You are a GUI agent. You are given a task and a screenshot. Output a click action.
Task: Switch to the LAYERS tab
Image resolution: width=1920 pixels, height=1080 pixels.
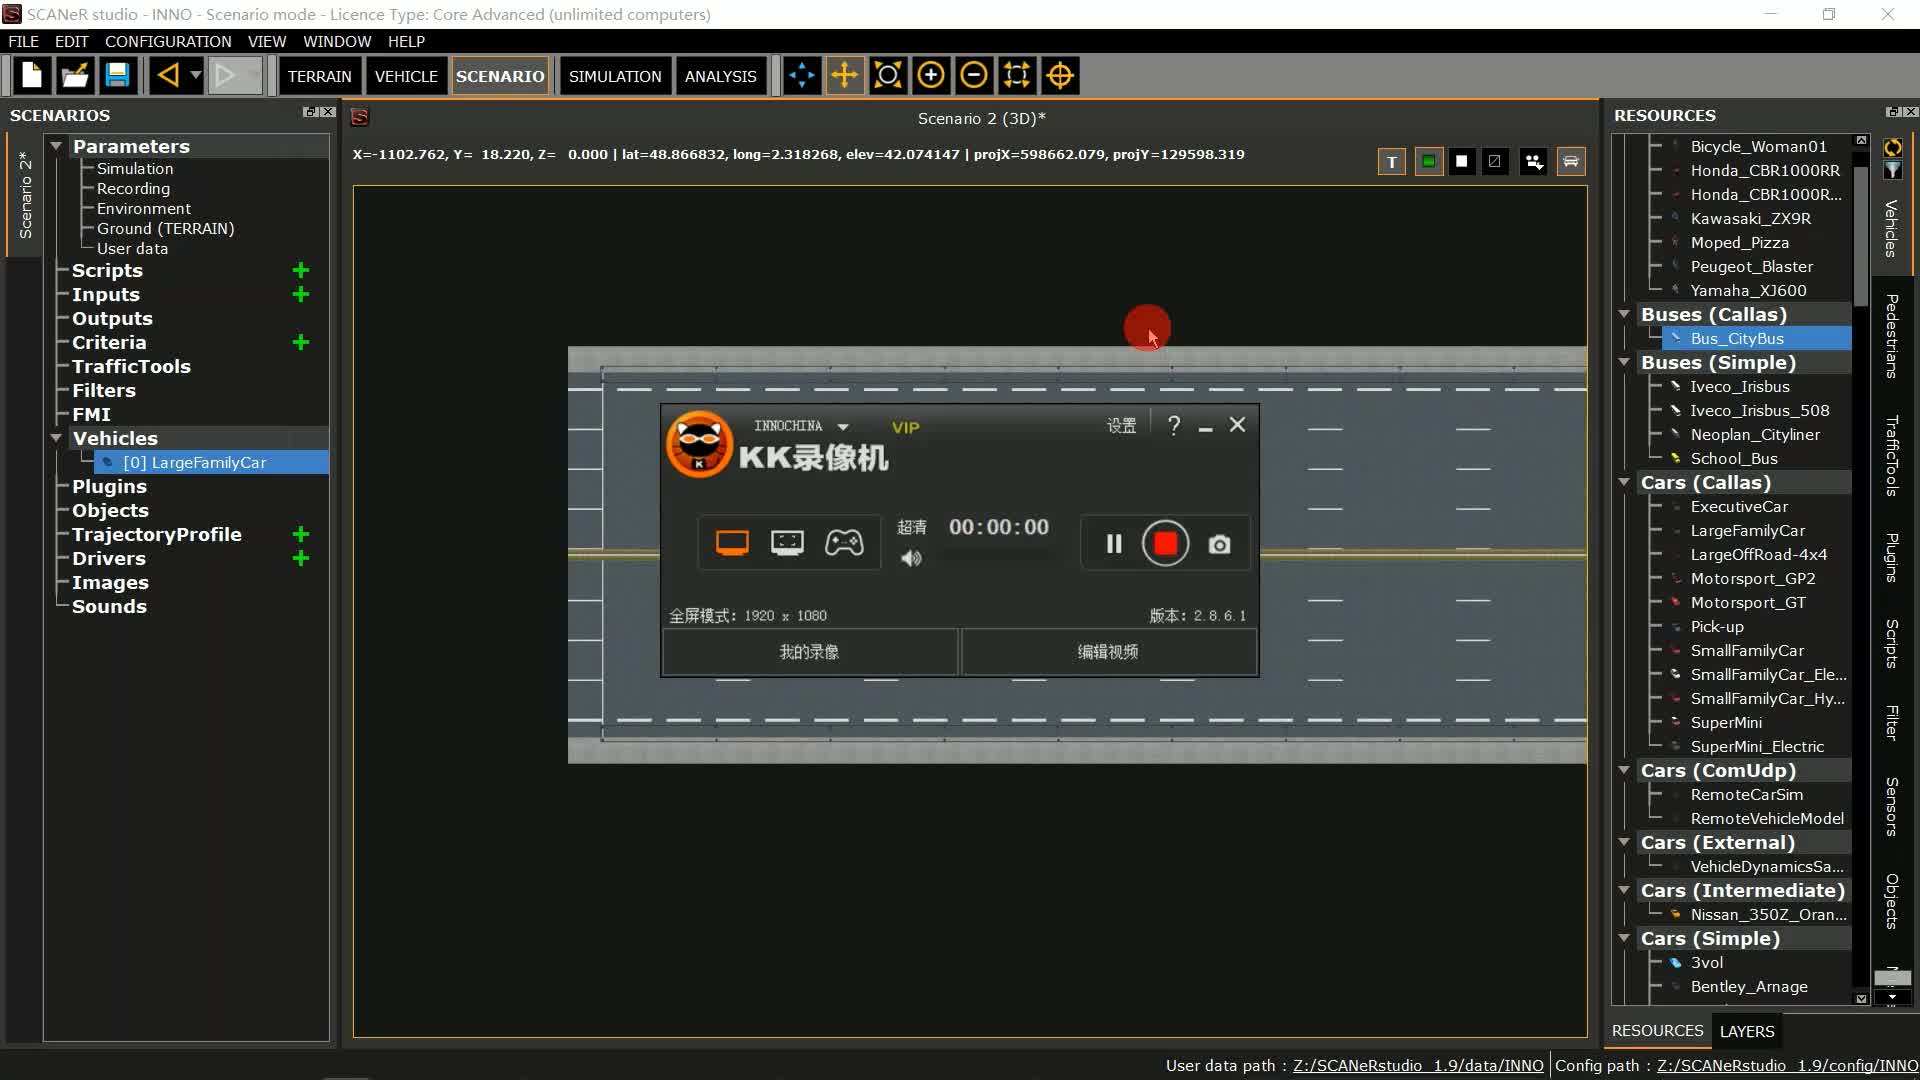[x=1746, y=1031]
